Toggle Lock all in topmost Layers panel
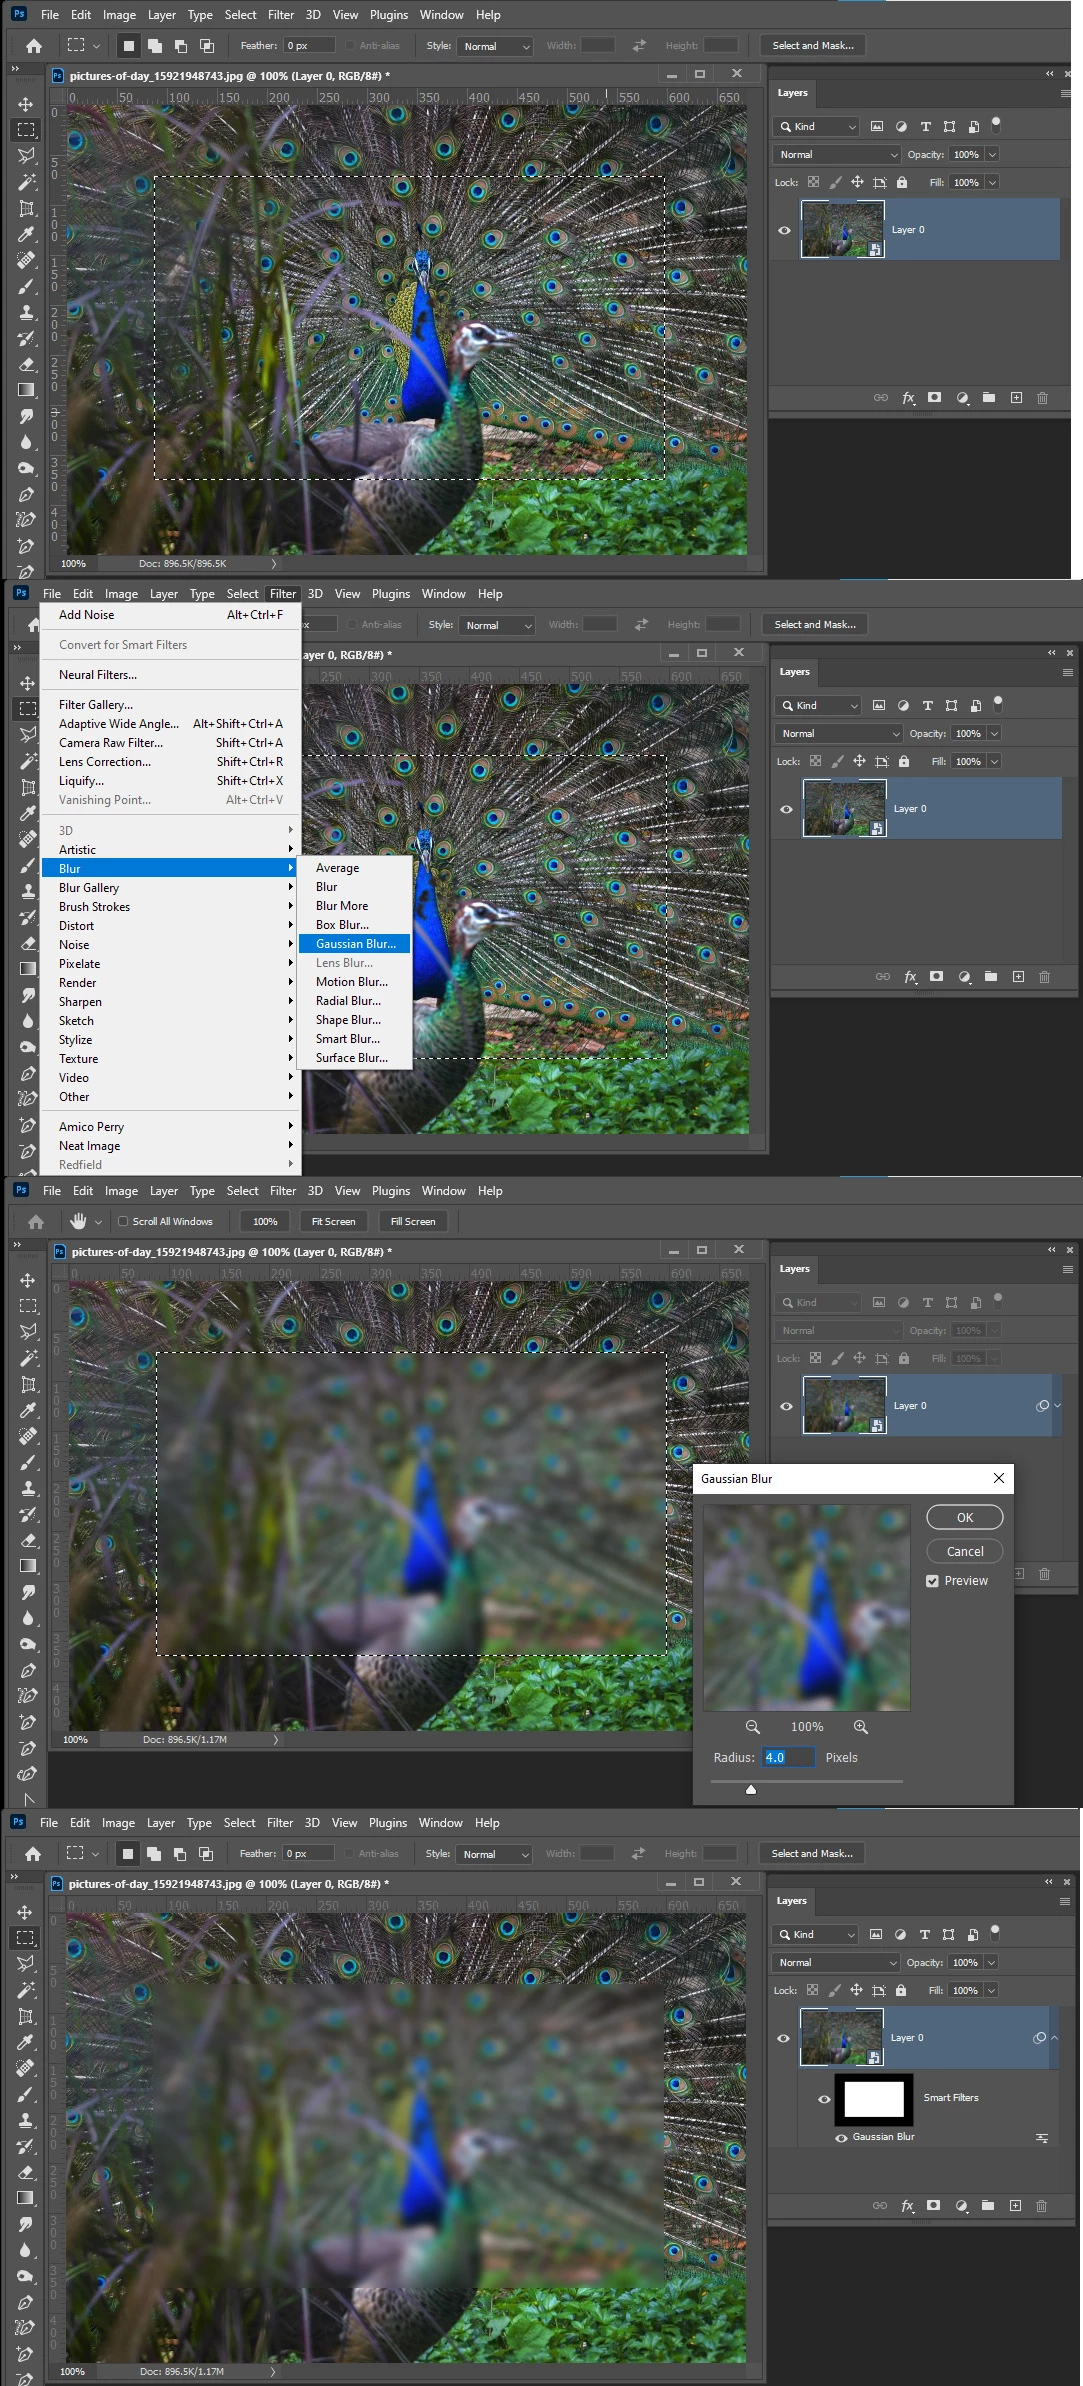The height and width of the screenshot is (2386, 1083). [902, 182]
